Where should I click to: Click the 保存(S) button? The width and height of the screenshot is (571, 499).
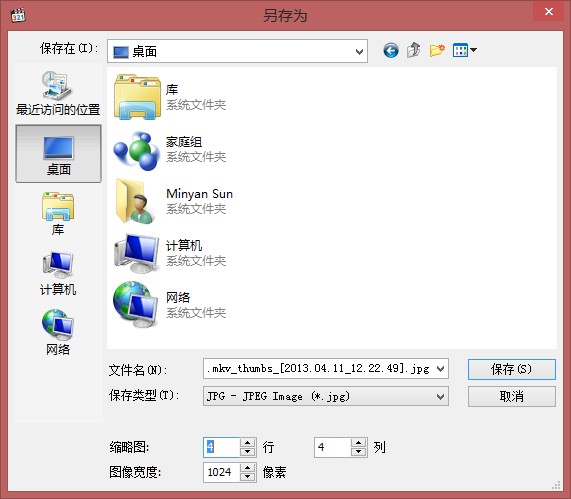[512, 369]
